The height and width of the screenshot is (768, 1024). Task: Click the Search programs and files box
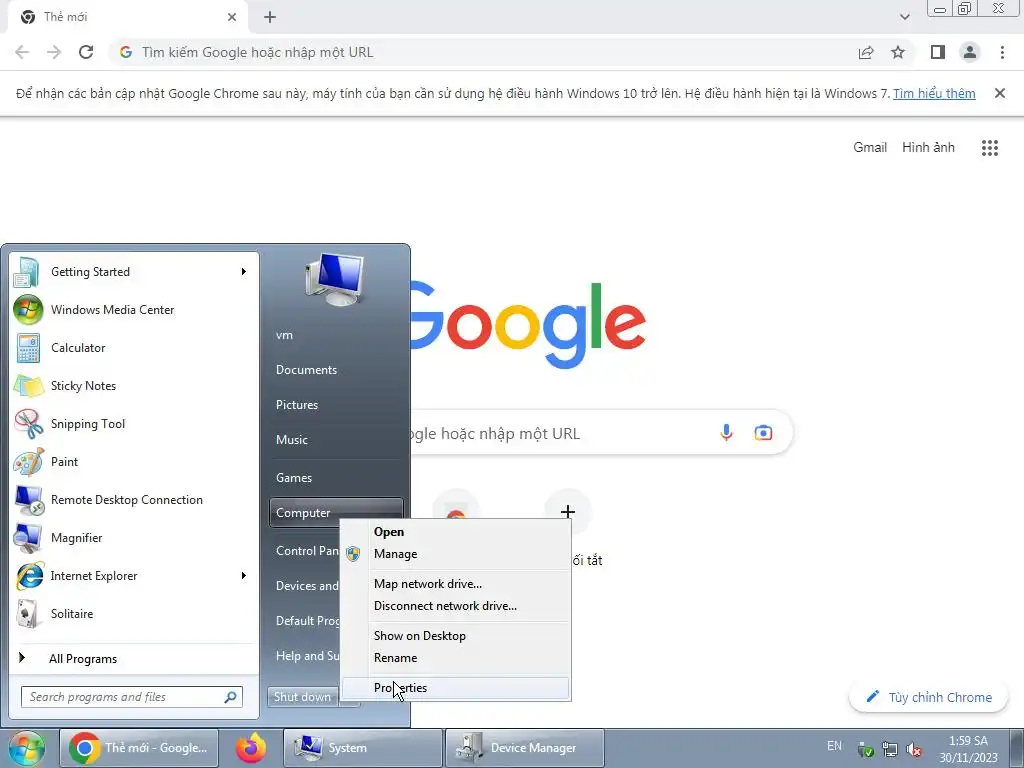click(x=132, y=697)
